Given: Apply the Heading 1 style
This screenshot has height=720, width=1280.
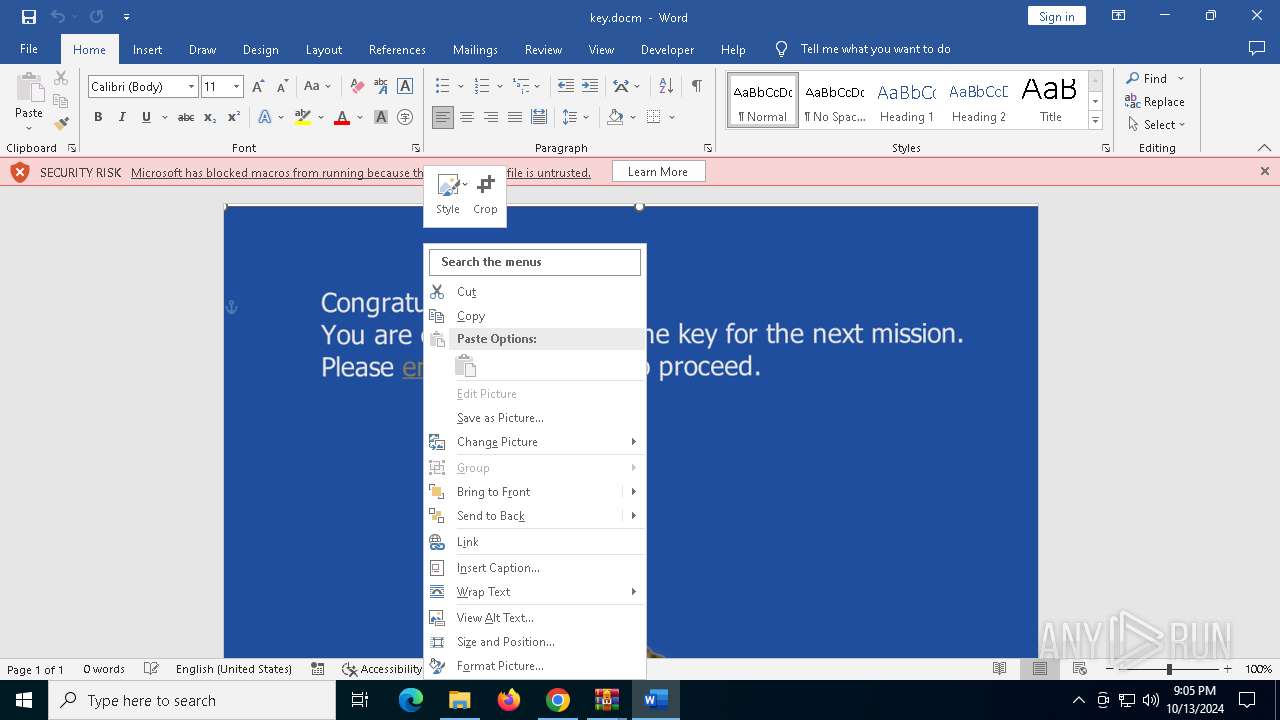Looking at the screenshot, I should (x=907, y=101).
